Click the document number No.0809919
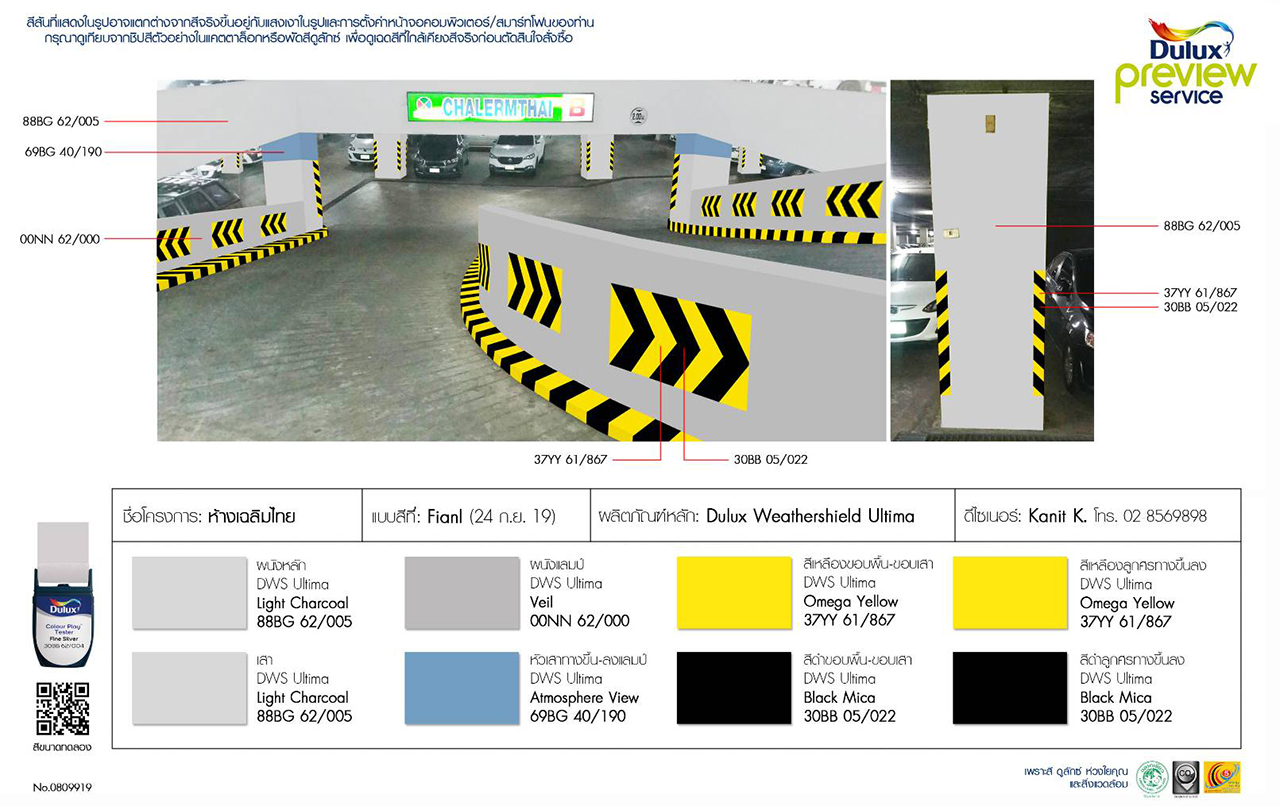Screen dimensions: 1280x806 (x=62, y=788)
